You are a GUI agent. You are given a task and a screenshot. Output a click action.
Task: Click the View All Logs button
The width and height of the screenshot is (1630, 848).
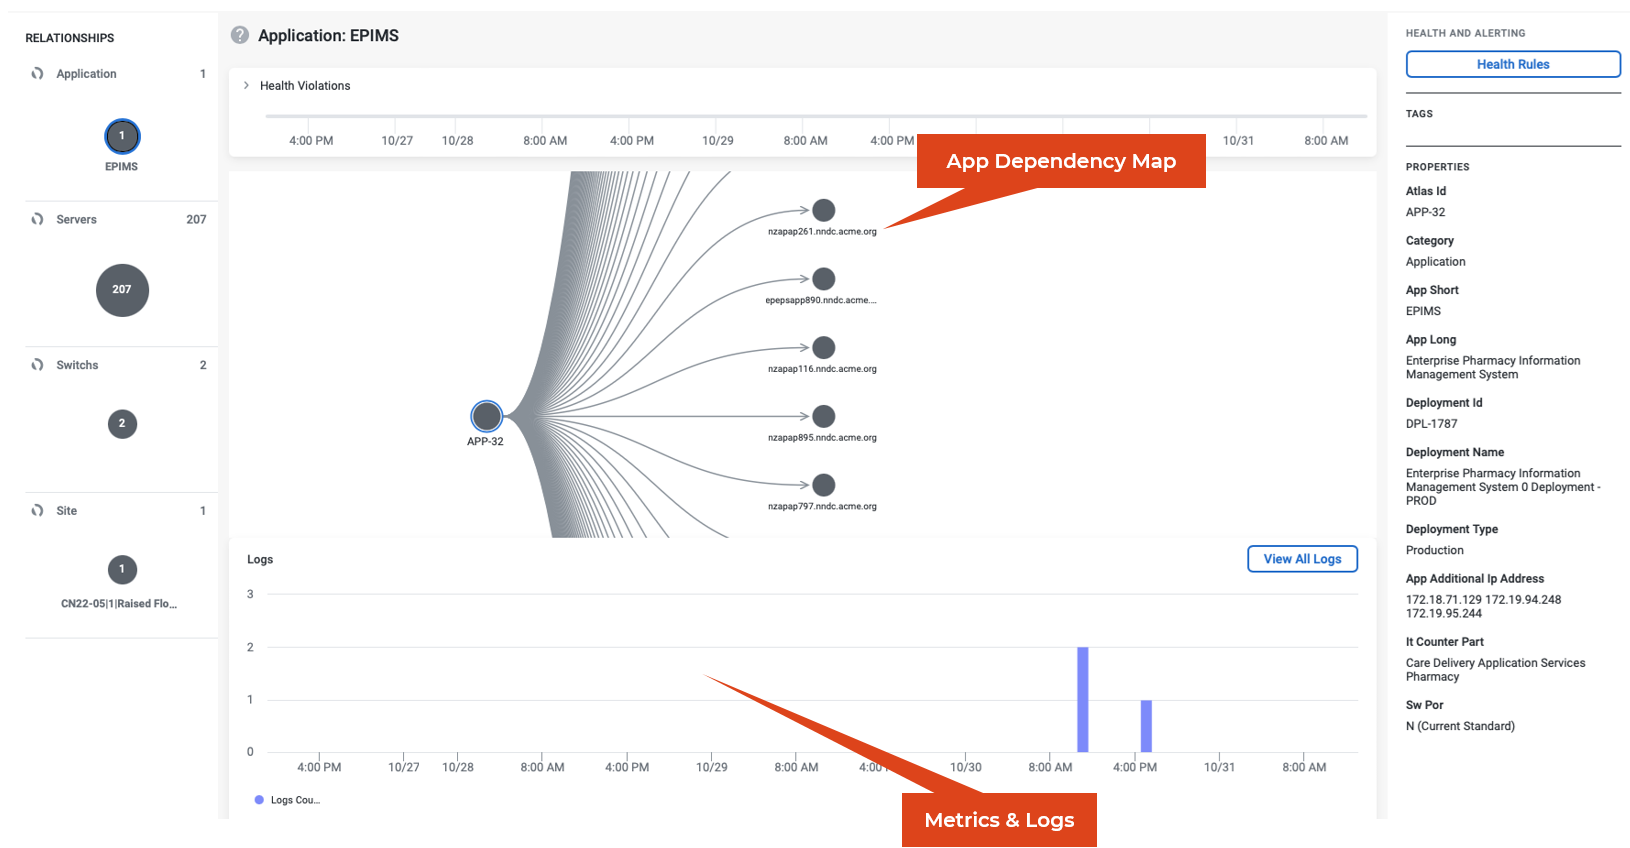1301,559
